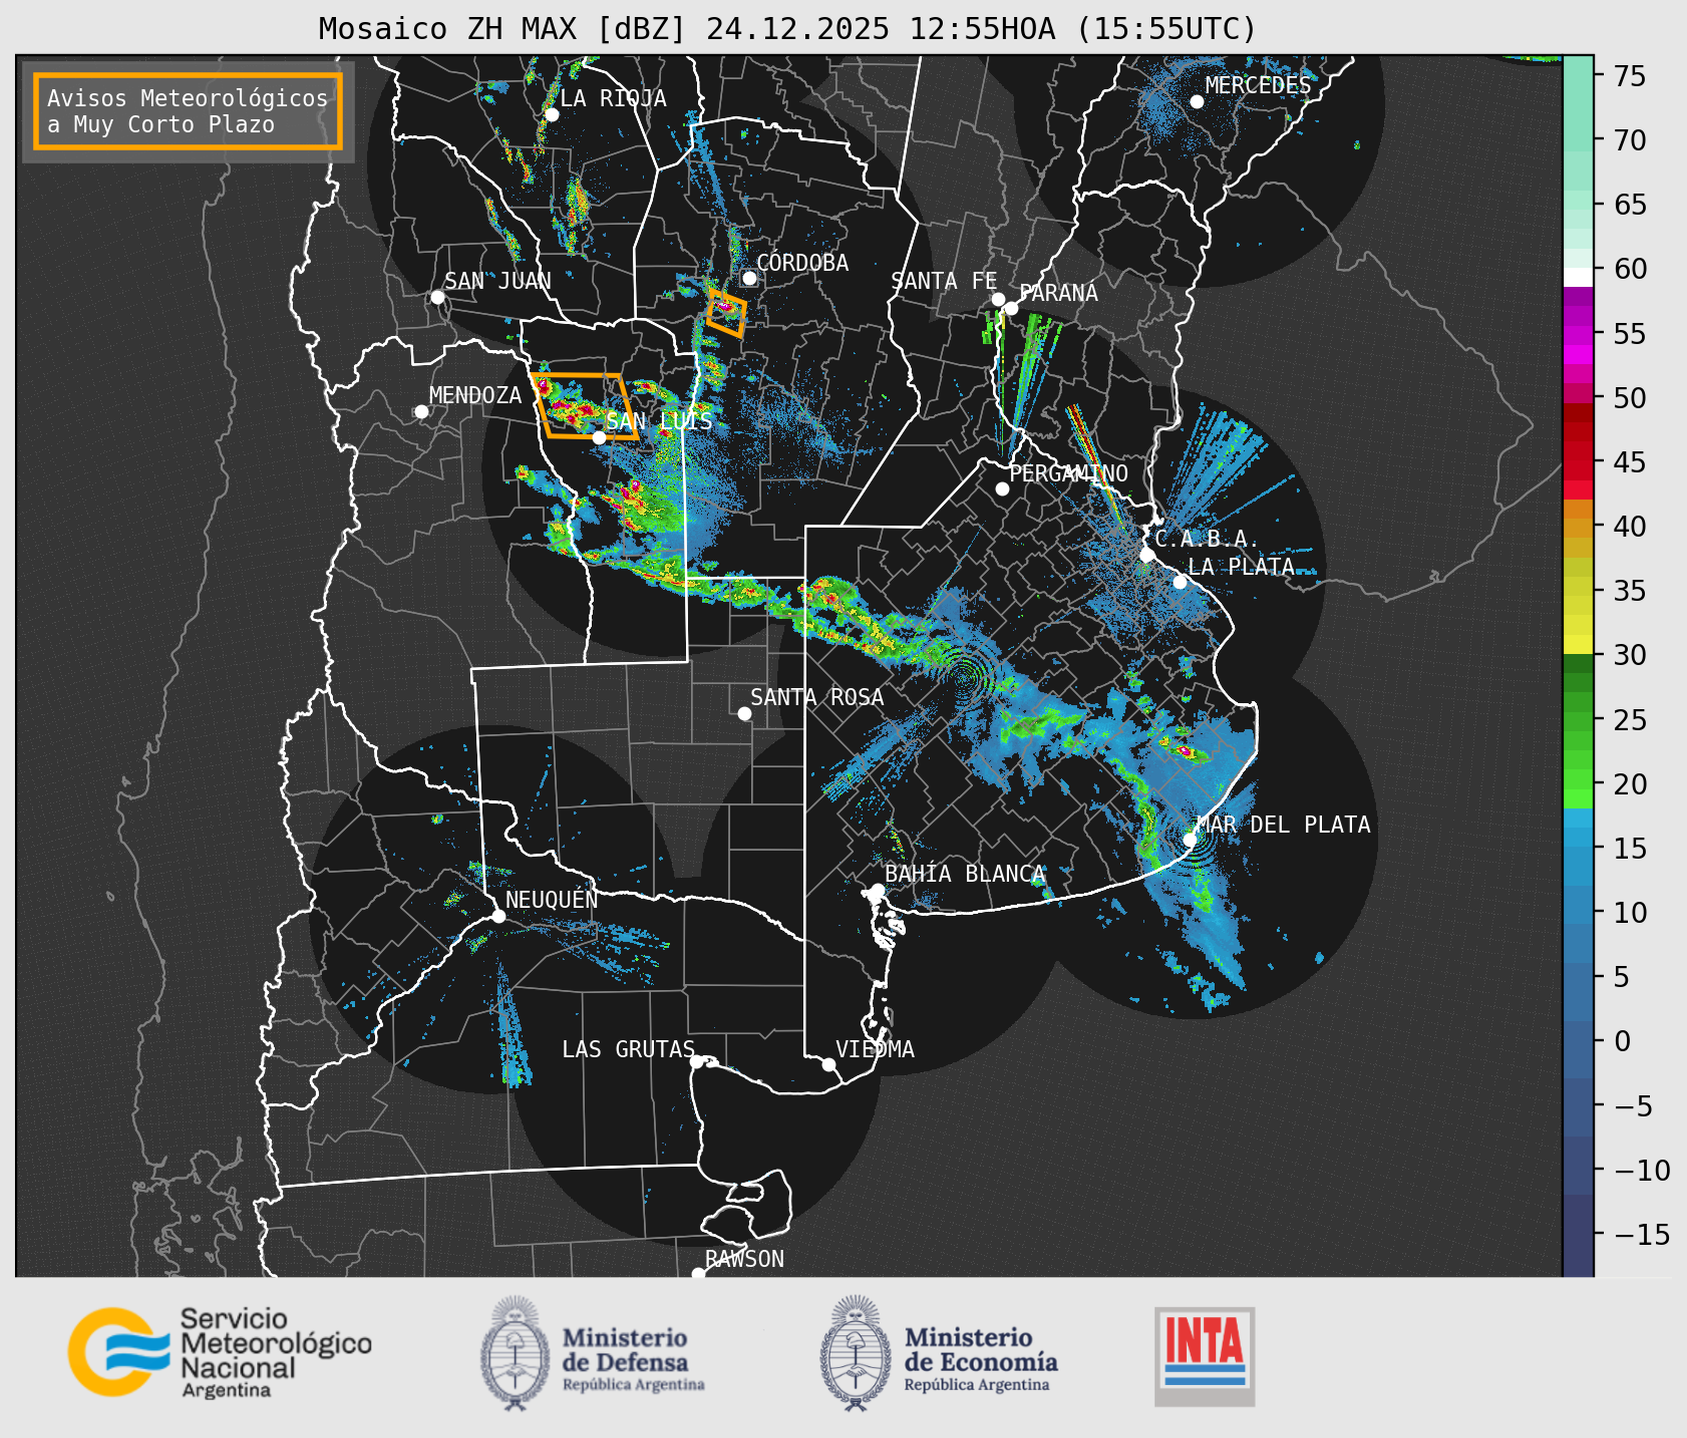Select the Córdoba city marker dot
The width and height of the screenshot is (1687, 1438).
tap(749, 278)
